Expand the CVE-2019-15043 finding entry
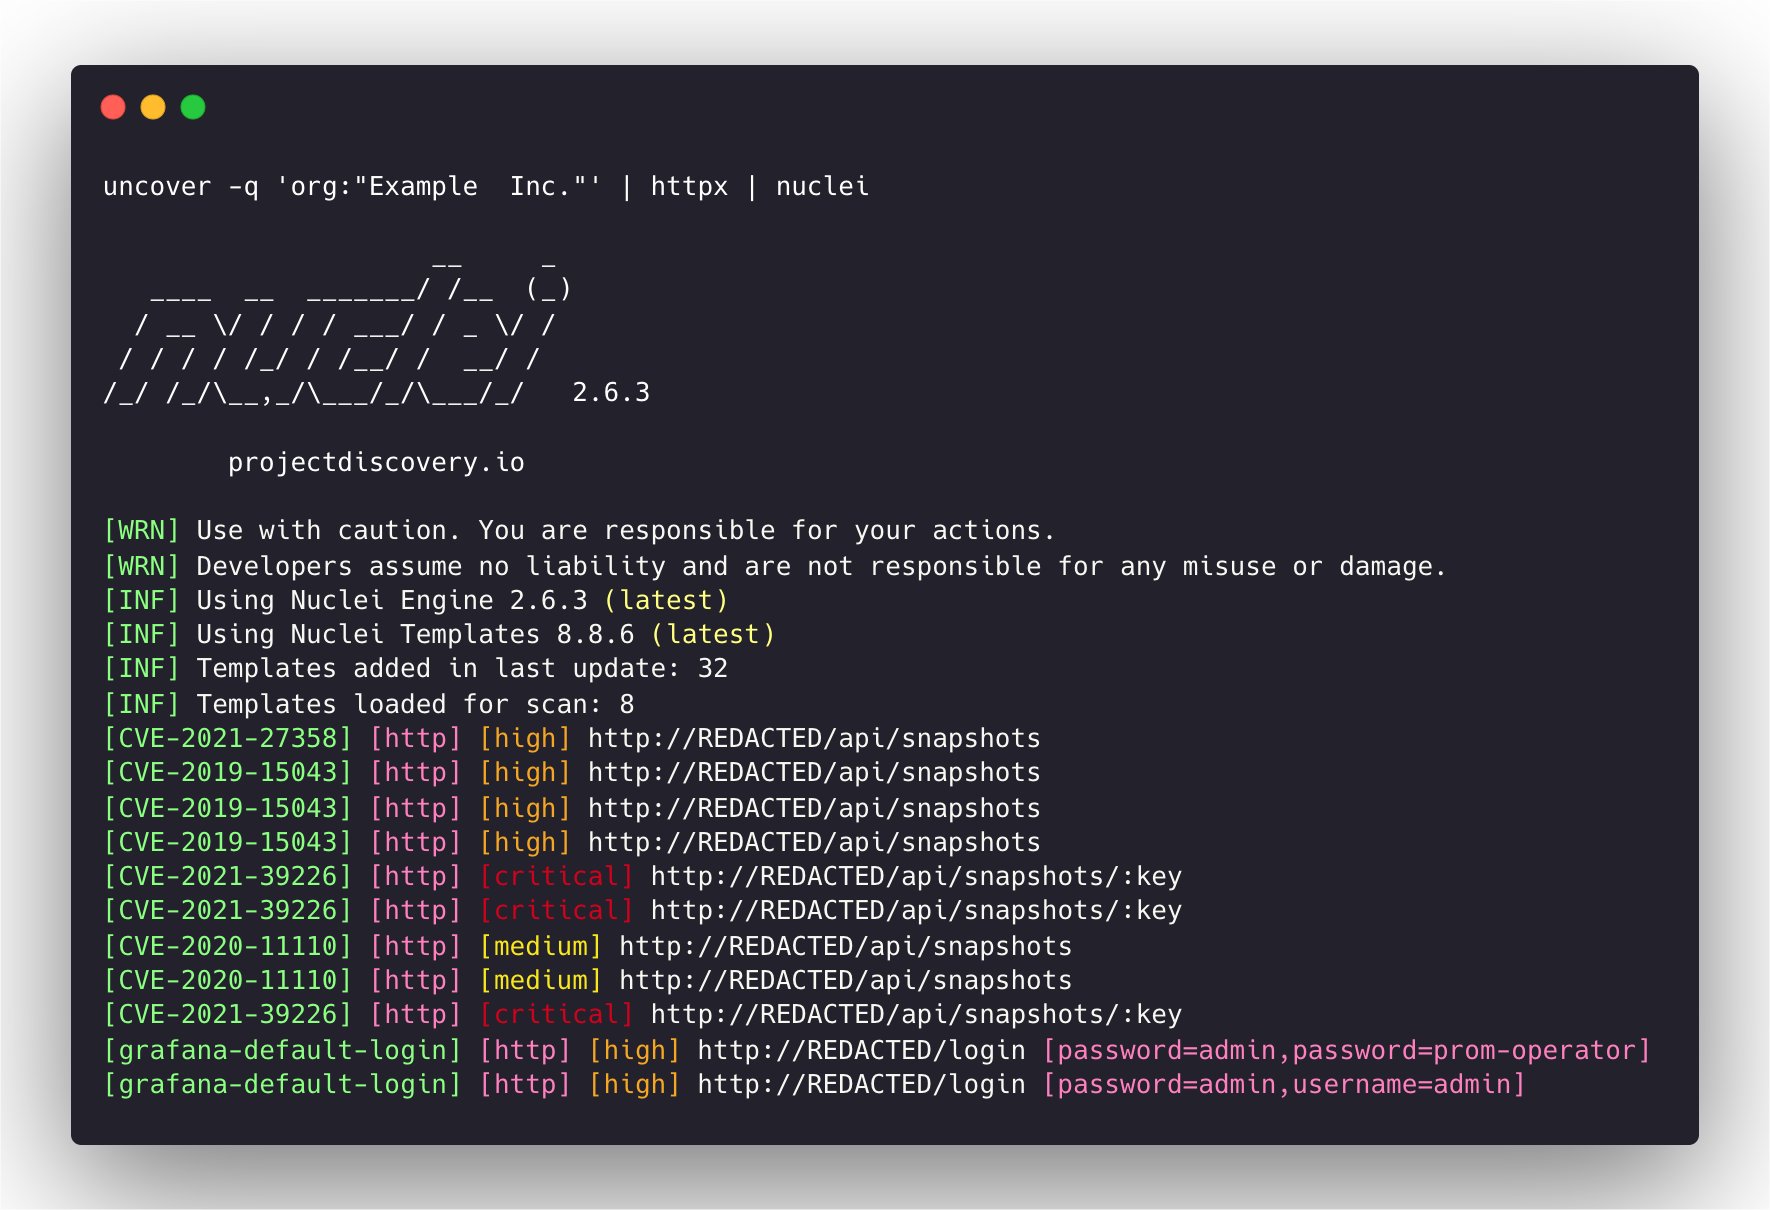 [x=227, y=772]
